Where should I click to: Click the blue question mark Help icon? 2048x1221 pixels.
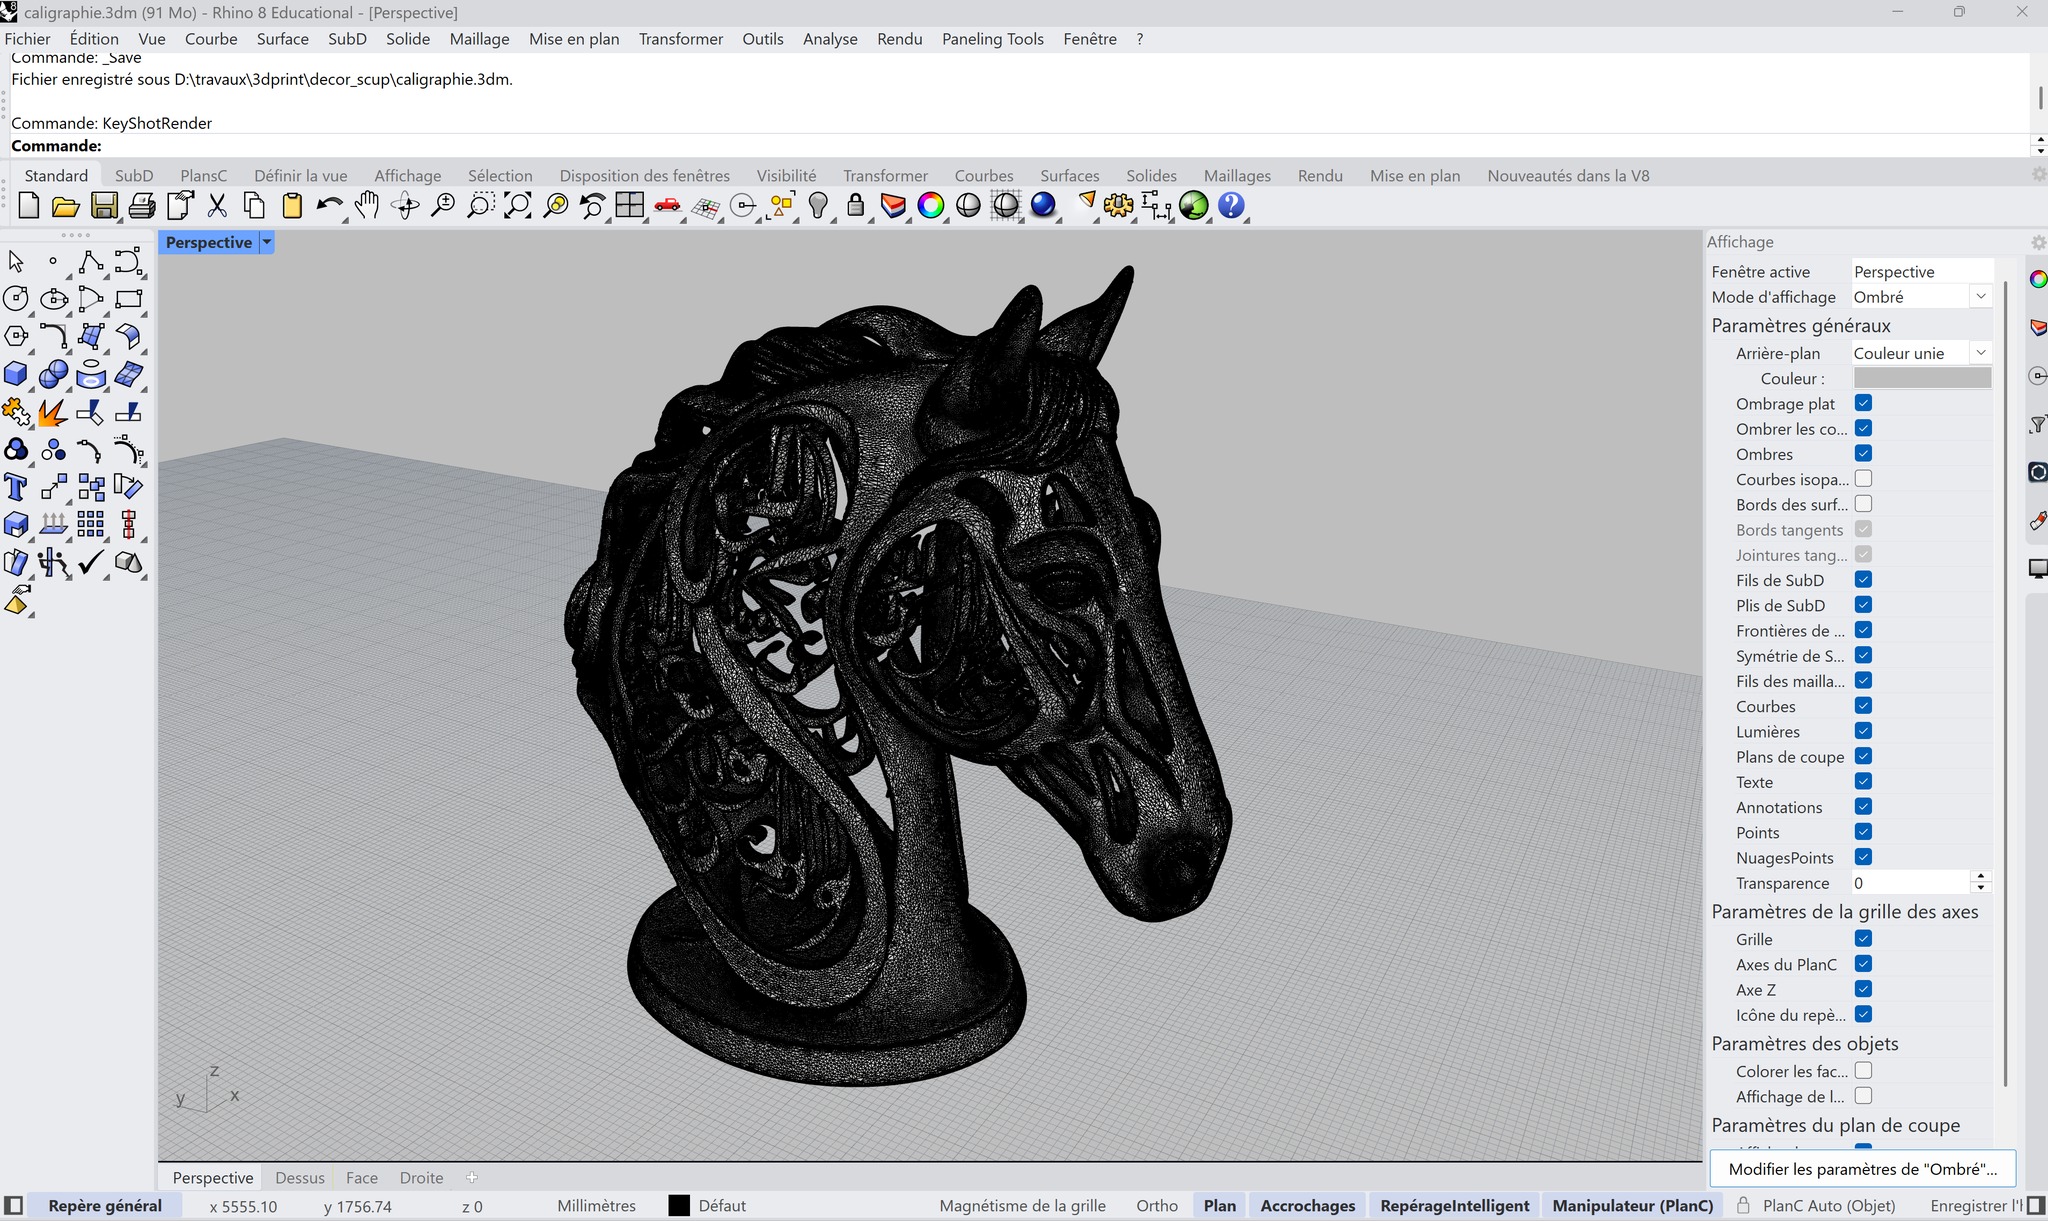(1231, 206)
